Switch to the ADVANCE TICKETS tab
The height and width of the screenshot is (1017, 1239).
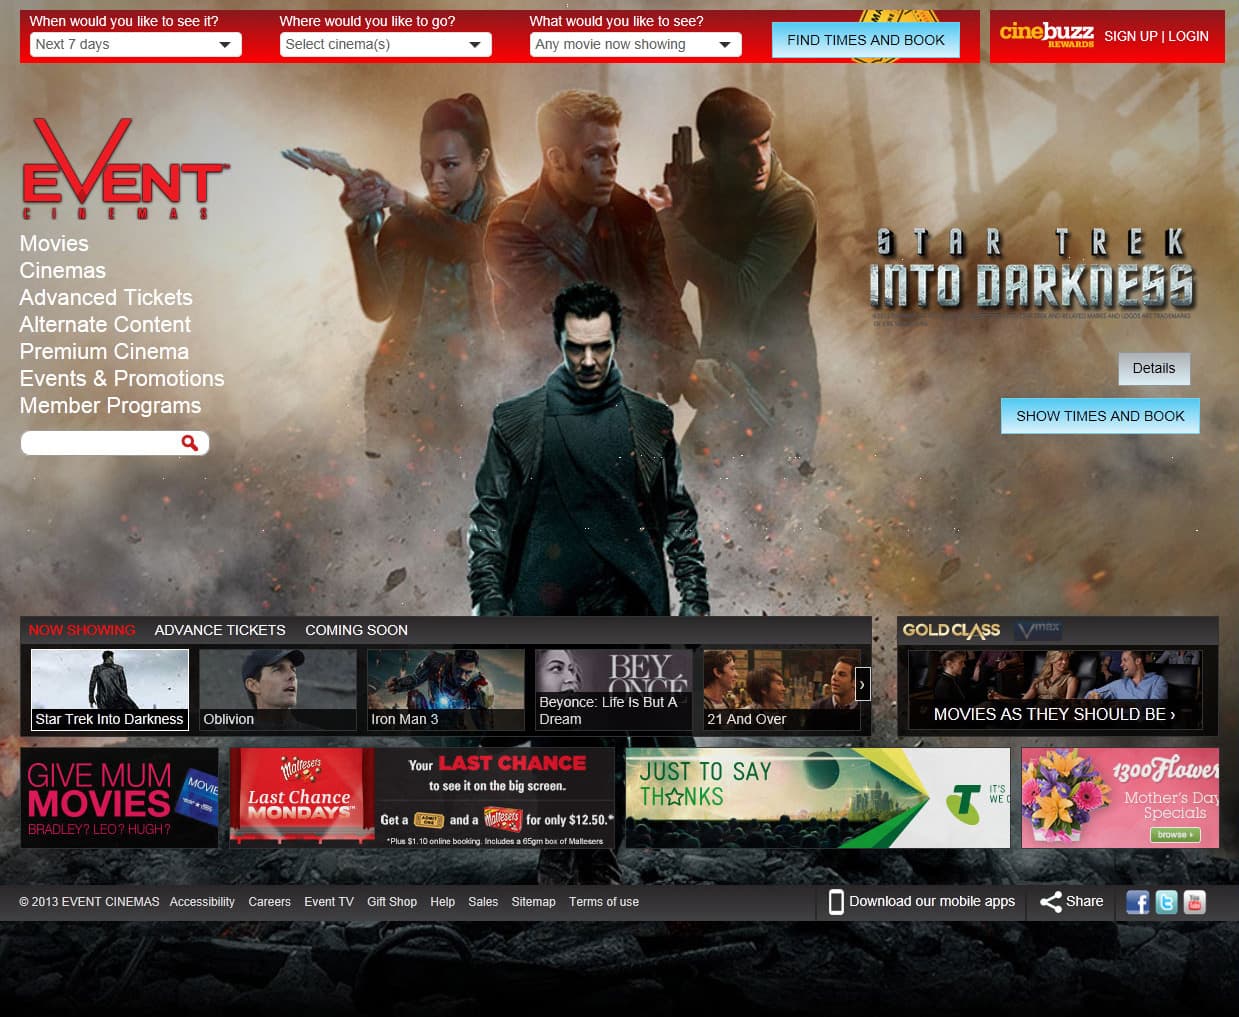pyautogui.click(x=219, y=630)
